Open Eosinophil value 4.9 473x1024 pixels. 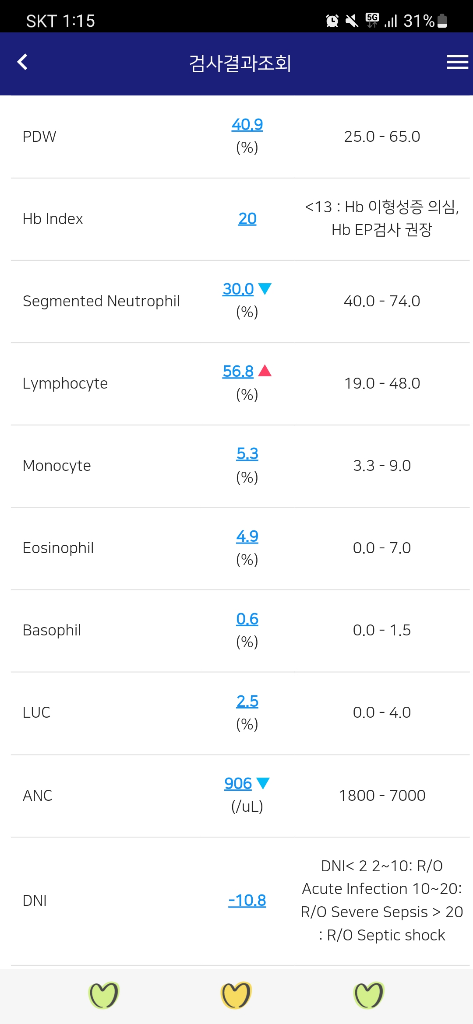click(247, 537)
